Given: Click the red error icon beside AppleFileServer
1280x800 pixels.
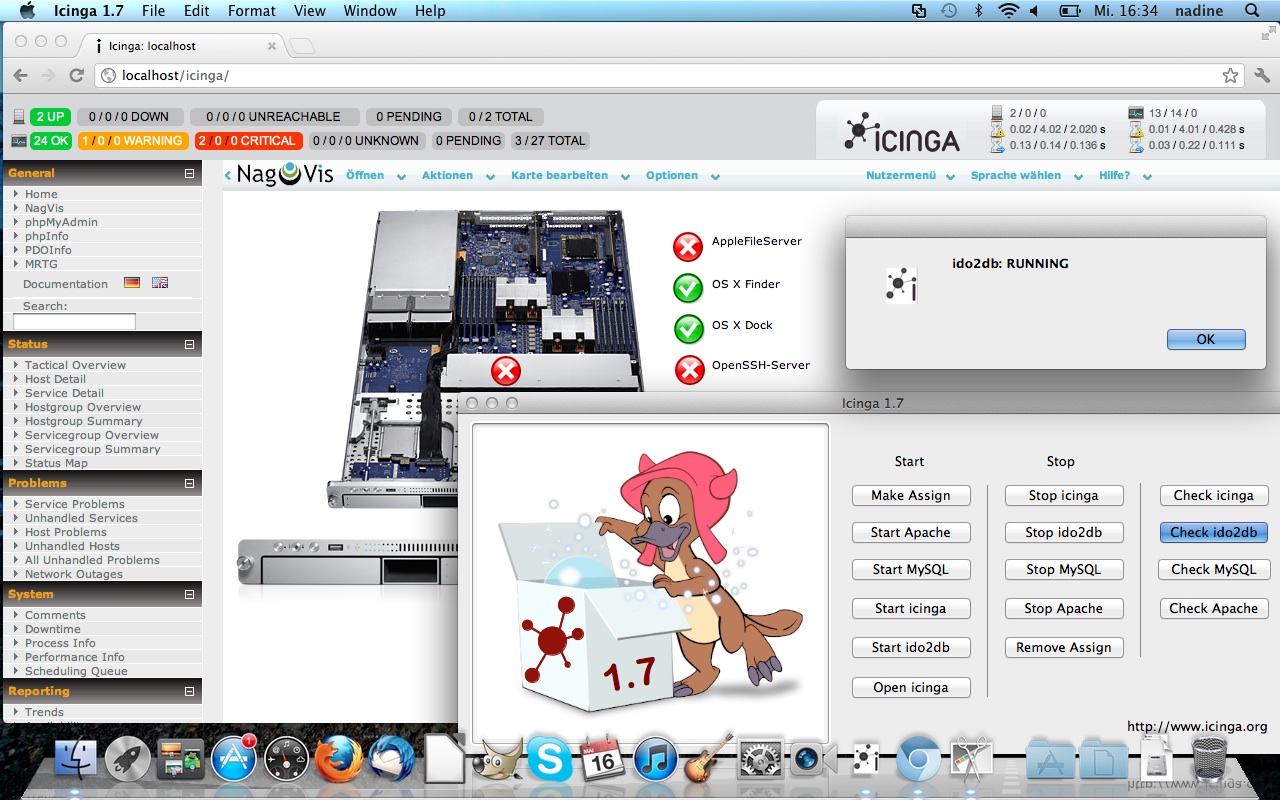Looking at the screenshot, I should point(688,246).
